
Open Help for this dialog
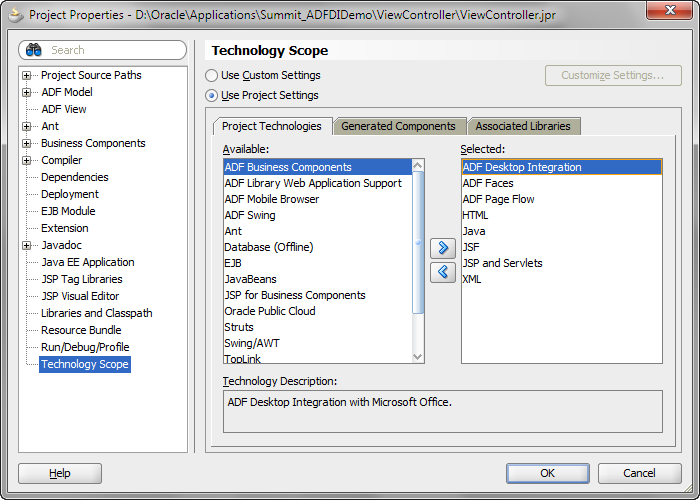(x=60, y=473)
